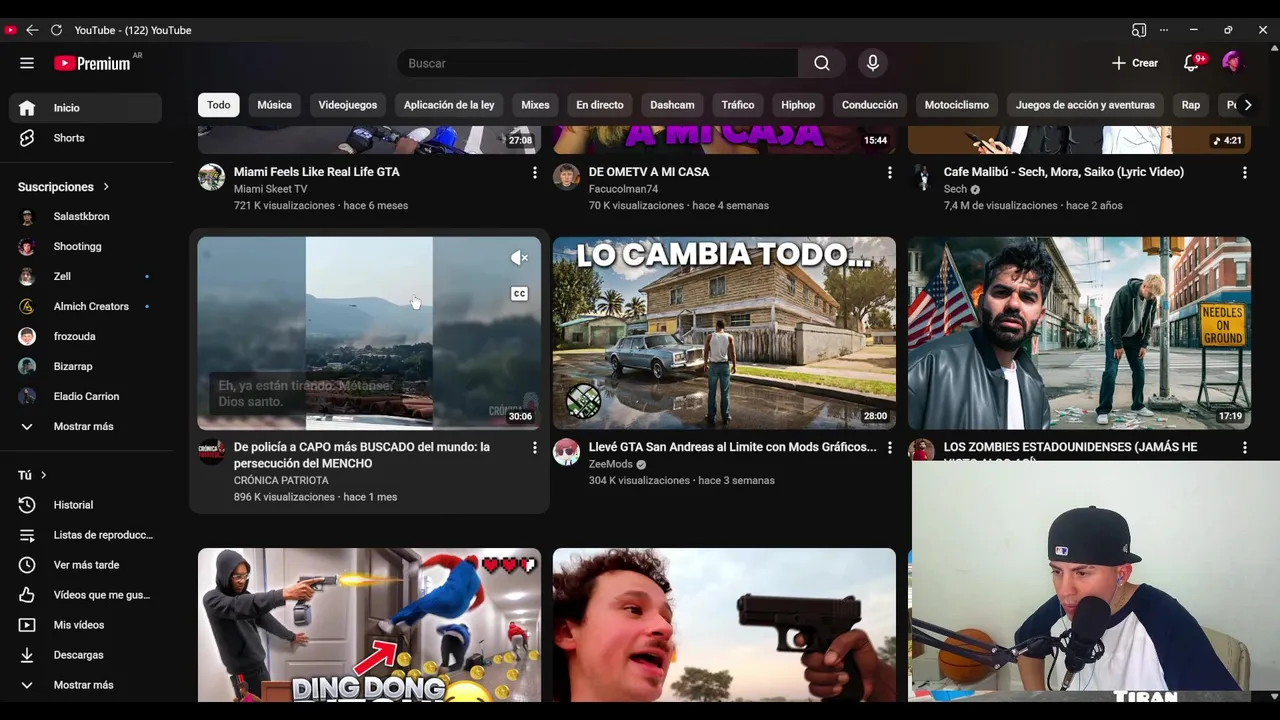1280x720 pixels.
Task: Go to Inicio in sidebar
Action: click(x=85, y=108)
